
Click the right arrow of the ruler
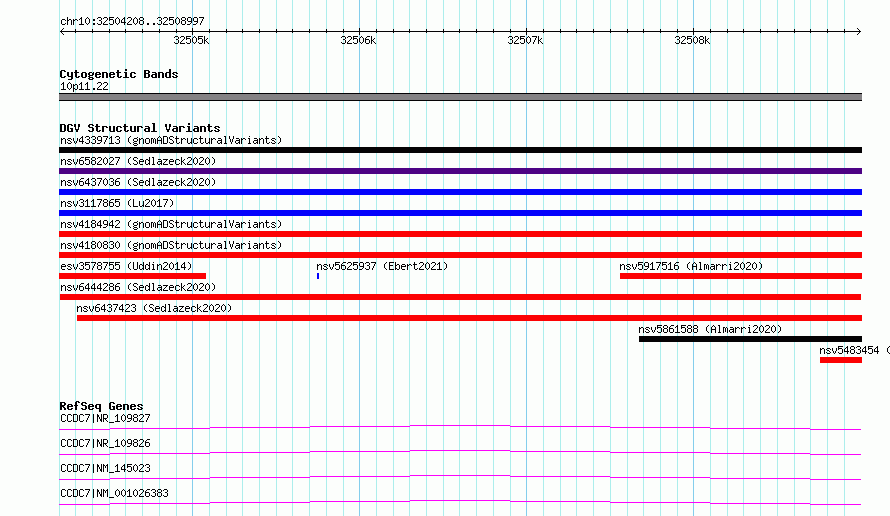(859, 32)
